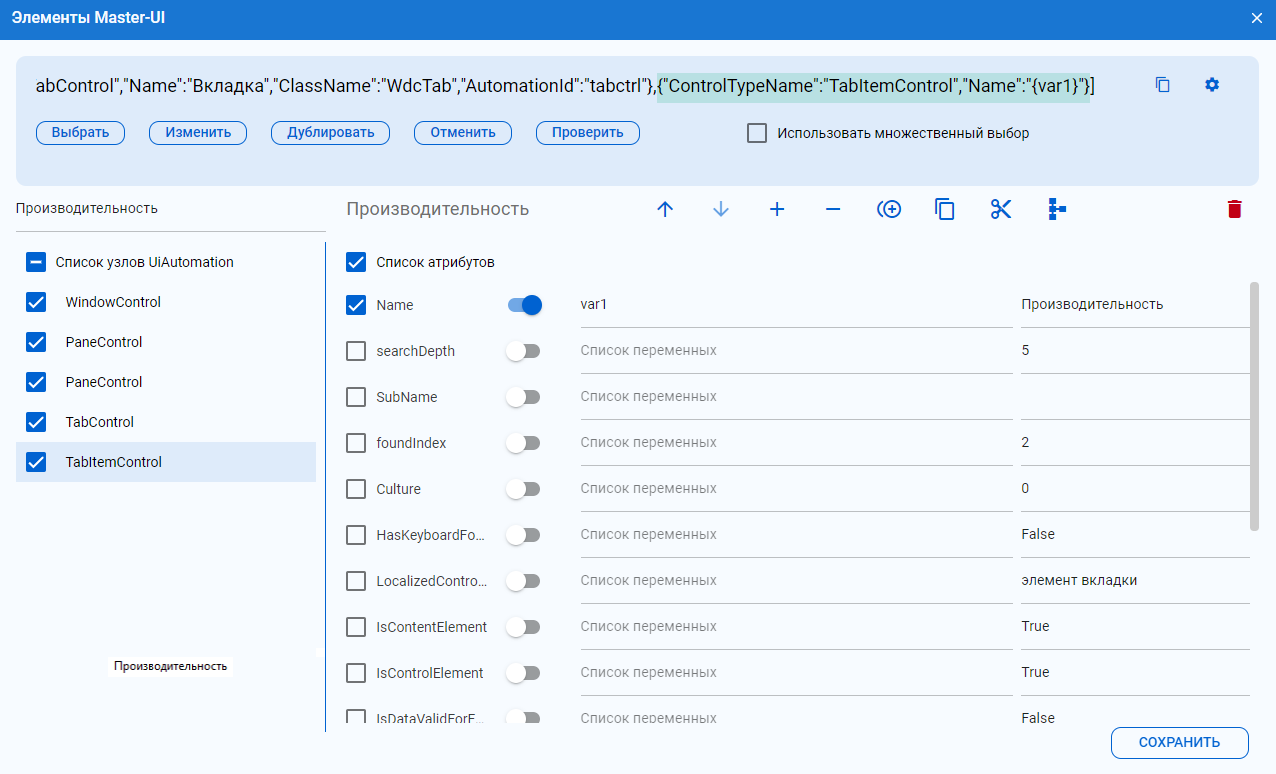Click the move down arrow icon
This screenshot has height=774, width=1276.
721,209
